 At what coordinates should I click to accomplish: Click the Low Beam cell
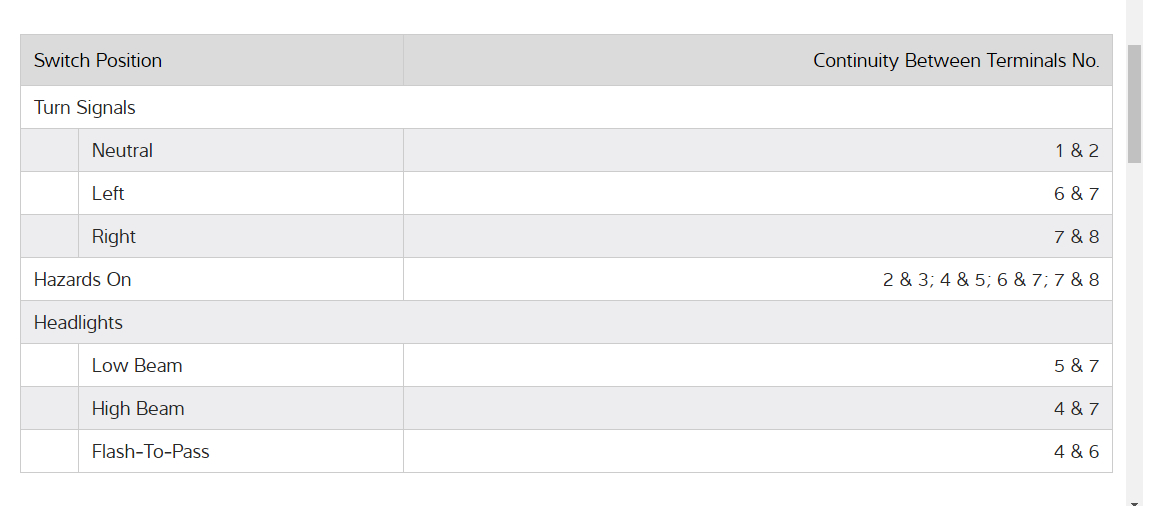pos(137,366)
